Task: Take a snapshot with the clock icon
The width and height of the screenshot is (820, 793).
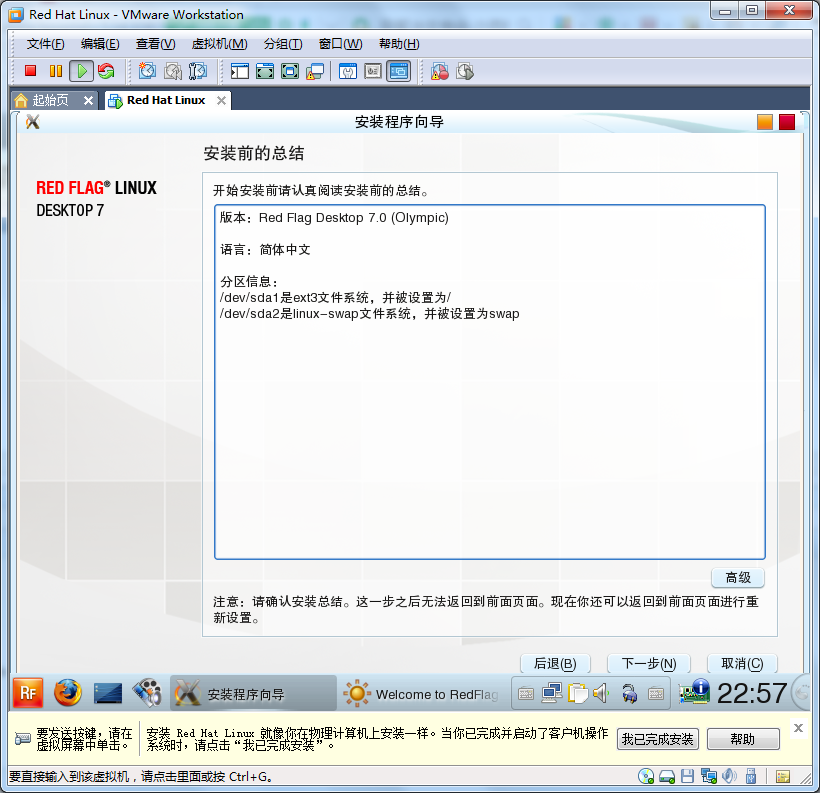Action: tap(147, 71)
